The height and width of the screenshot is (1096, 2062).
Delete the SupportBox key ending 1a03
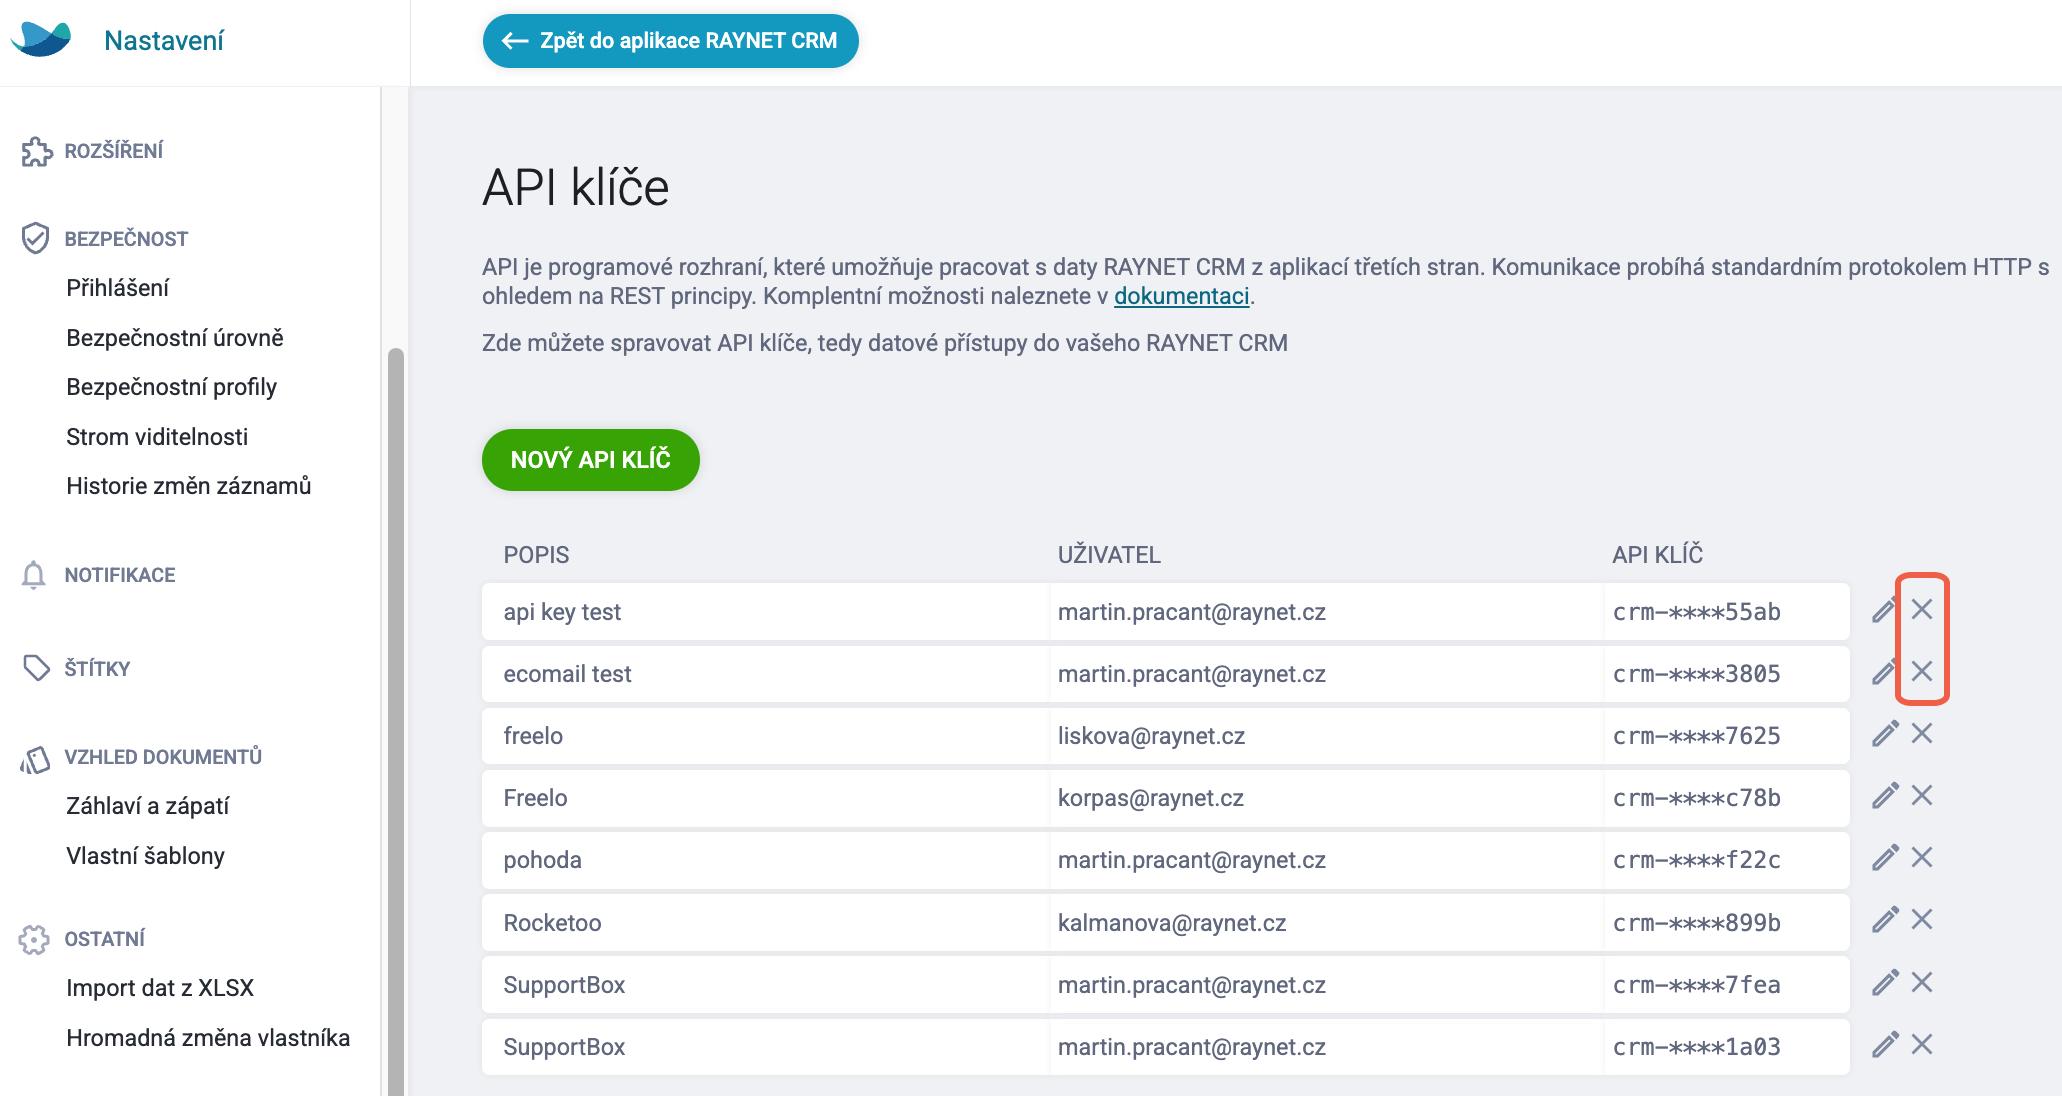pyautogui.click(x=1922, y=1044)
